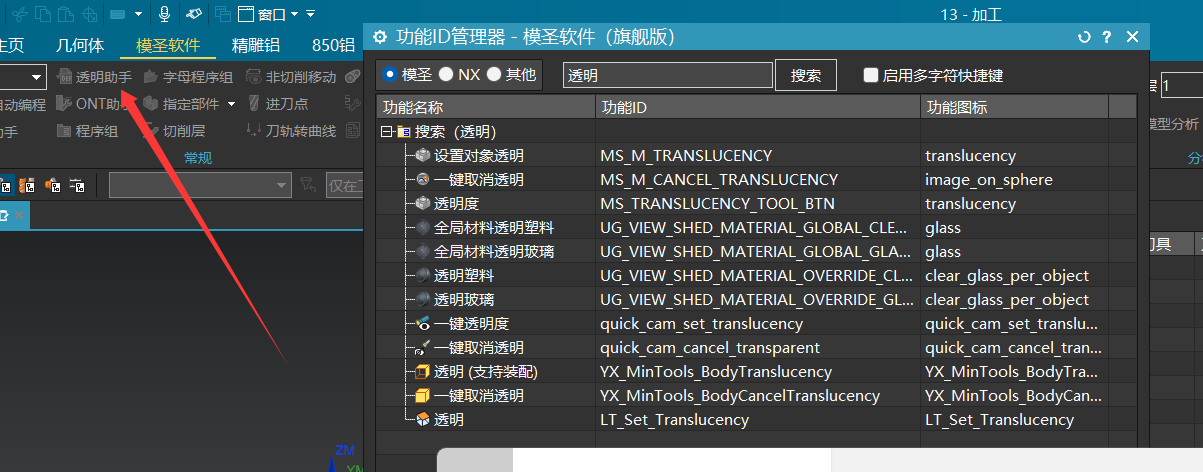
Task: Select the YX_MinTools_BodyTranslucency ID cell
Action: pos(759,371)
